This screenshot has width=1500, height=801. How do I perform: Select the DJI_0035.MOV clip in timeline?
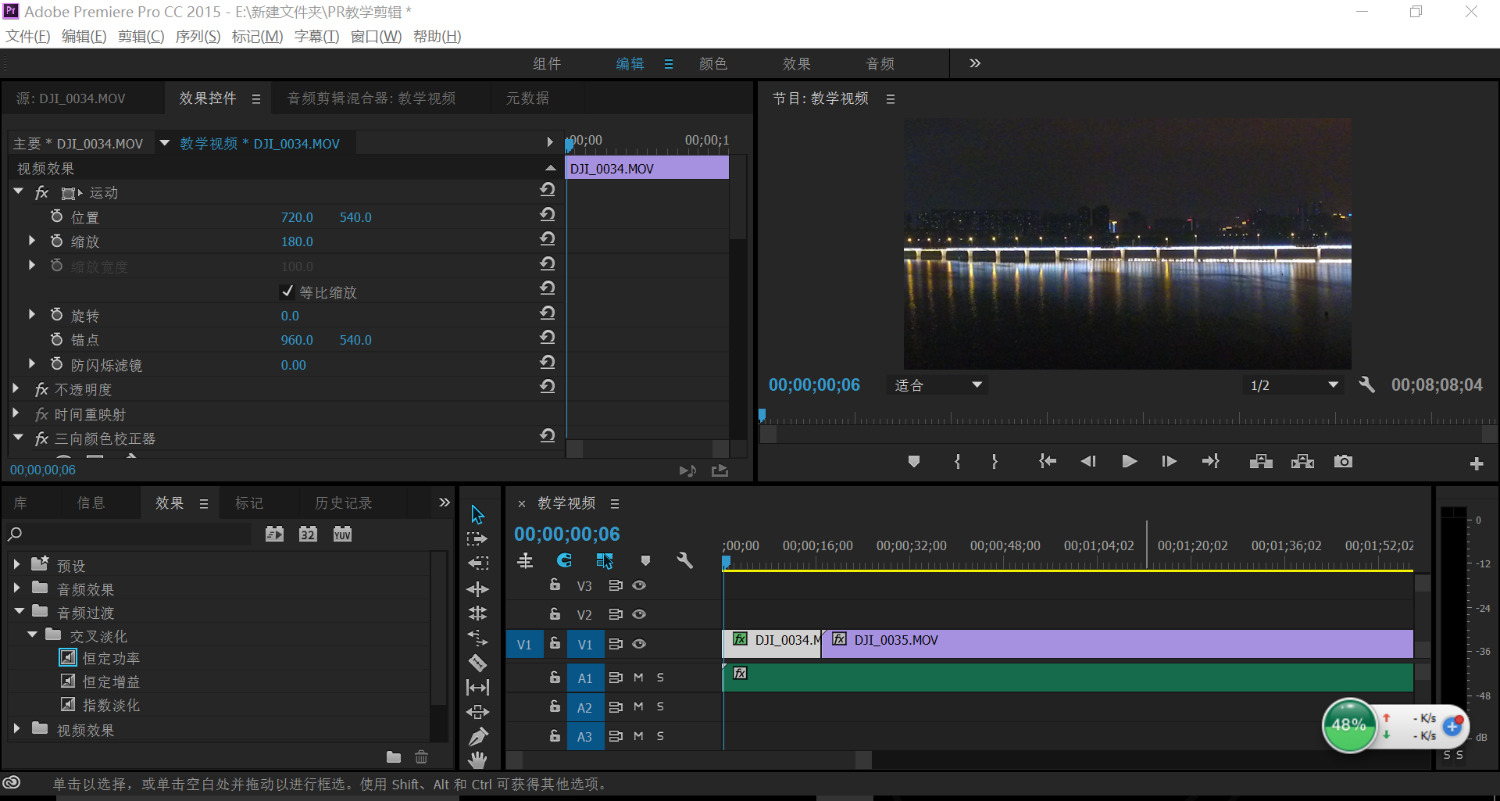click(1117, 643)
